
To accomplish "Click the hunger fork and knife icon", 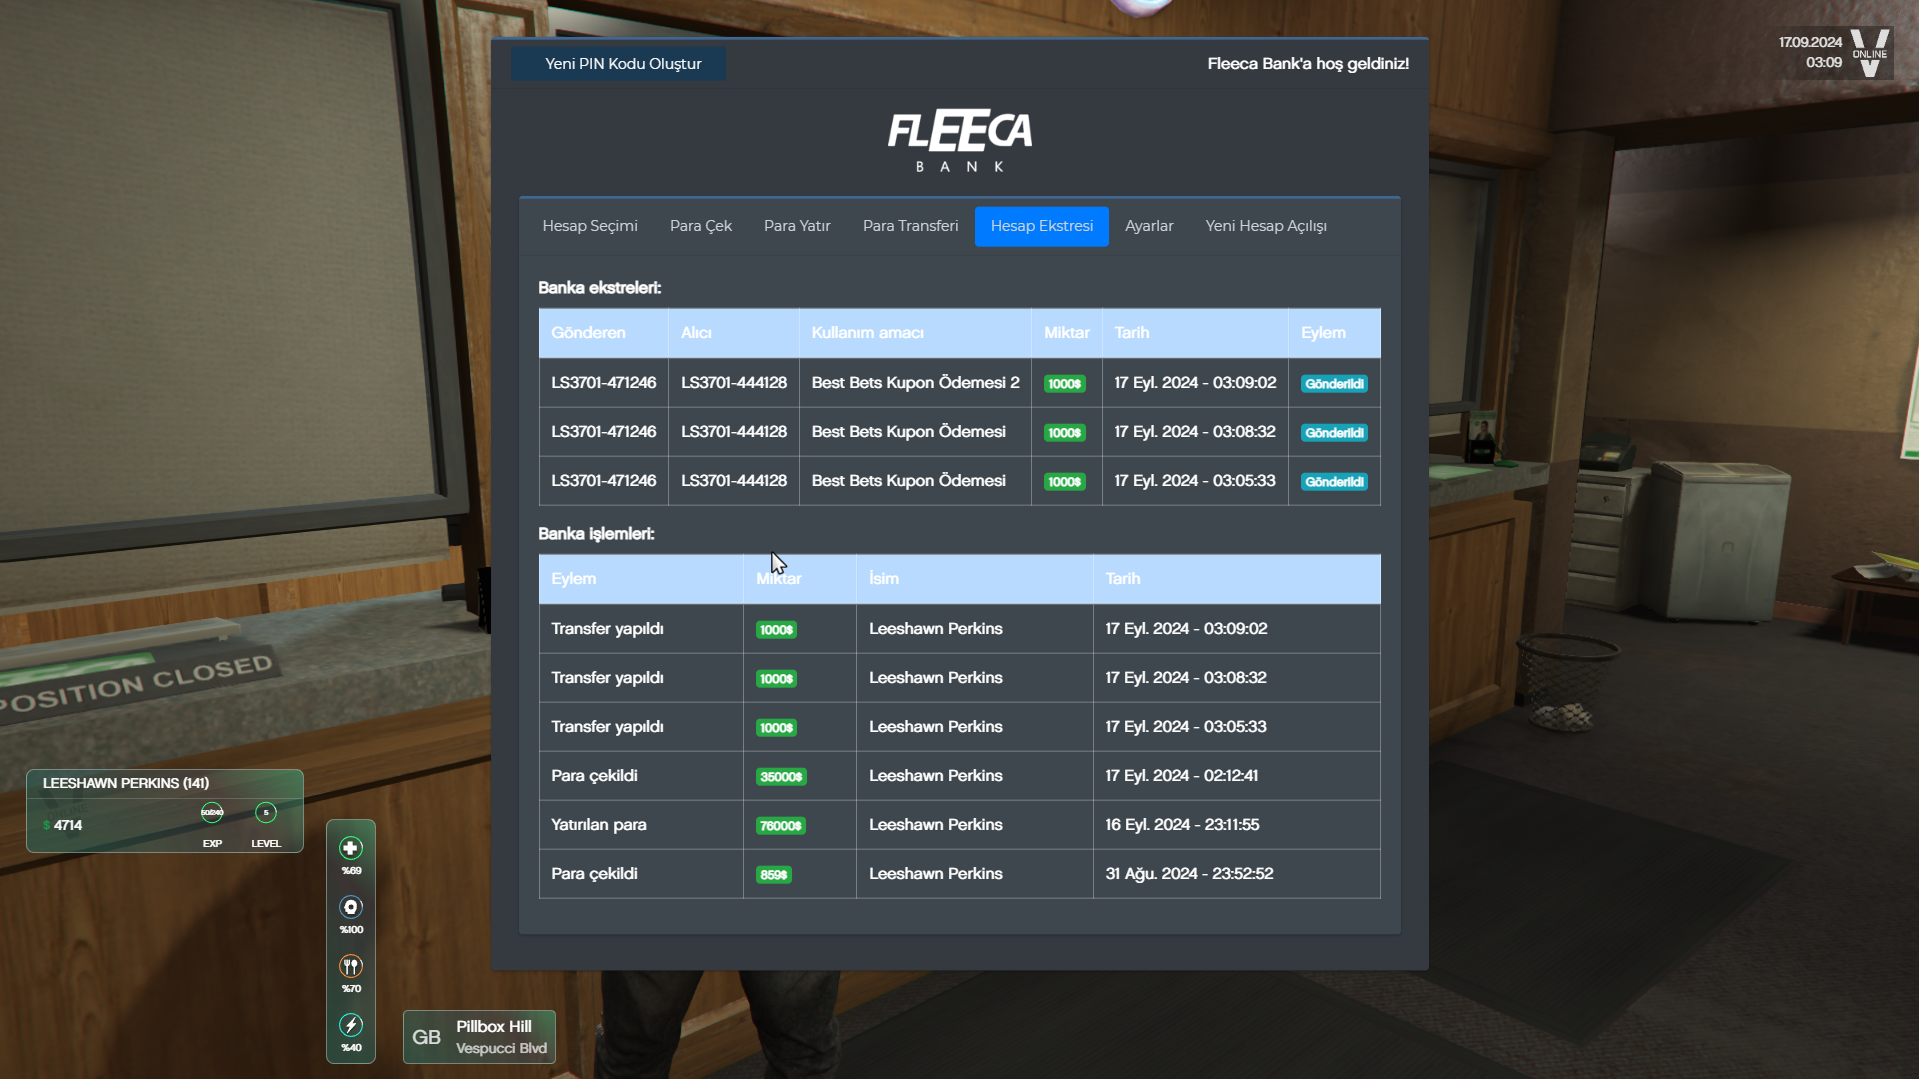I will pos(350,966).
